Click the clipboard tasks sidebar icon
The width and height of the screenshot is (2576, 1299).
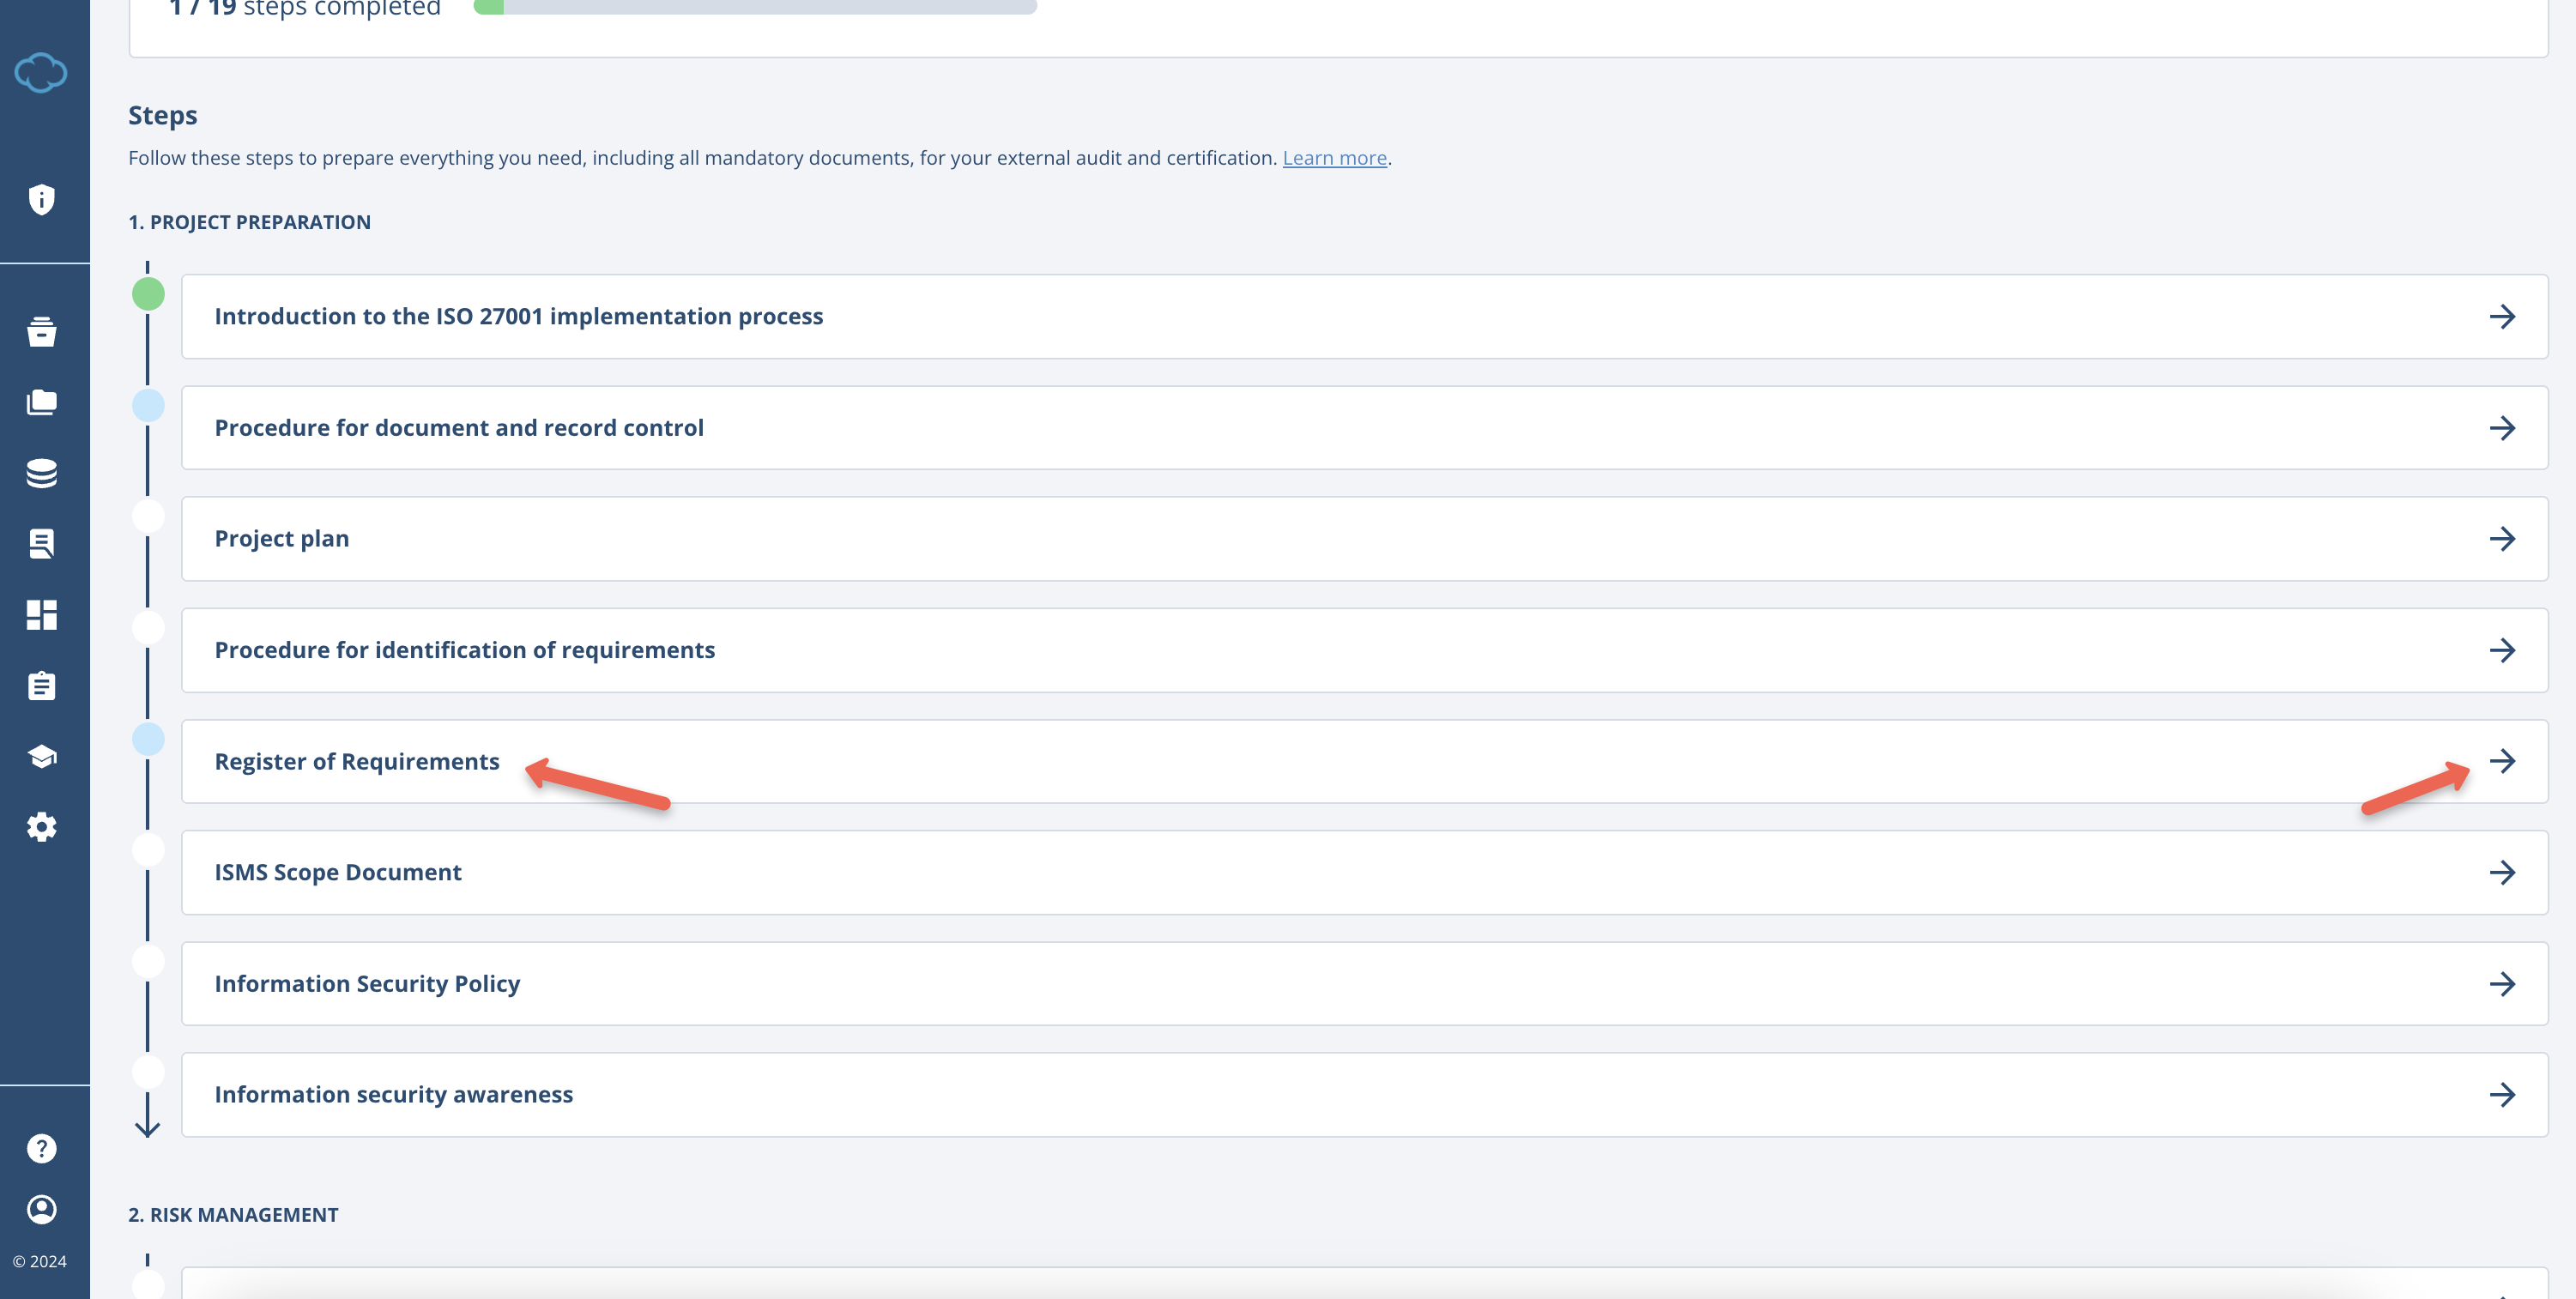coord(41,686)
